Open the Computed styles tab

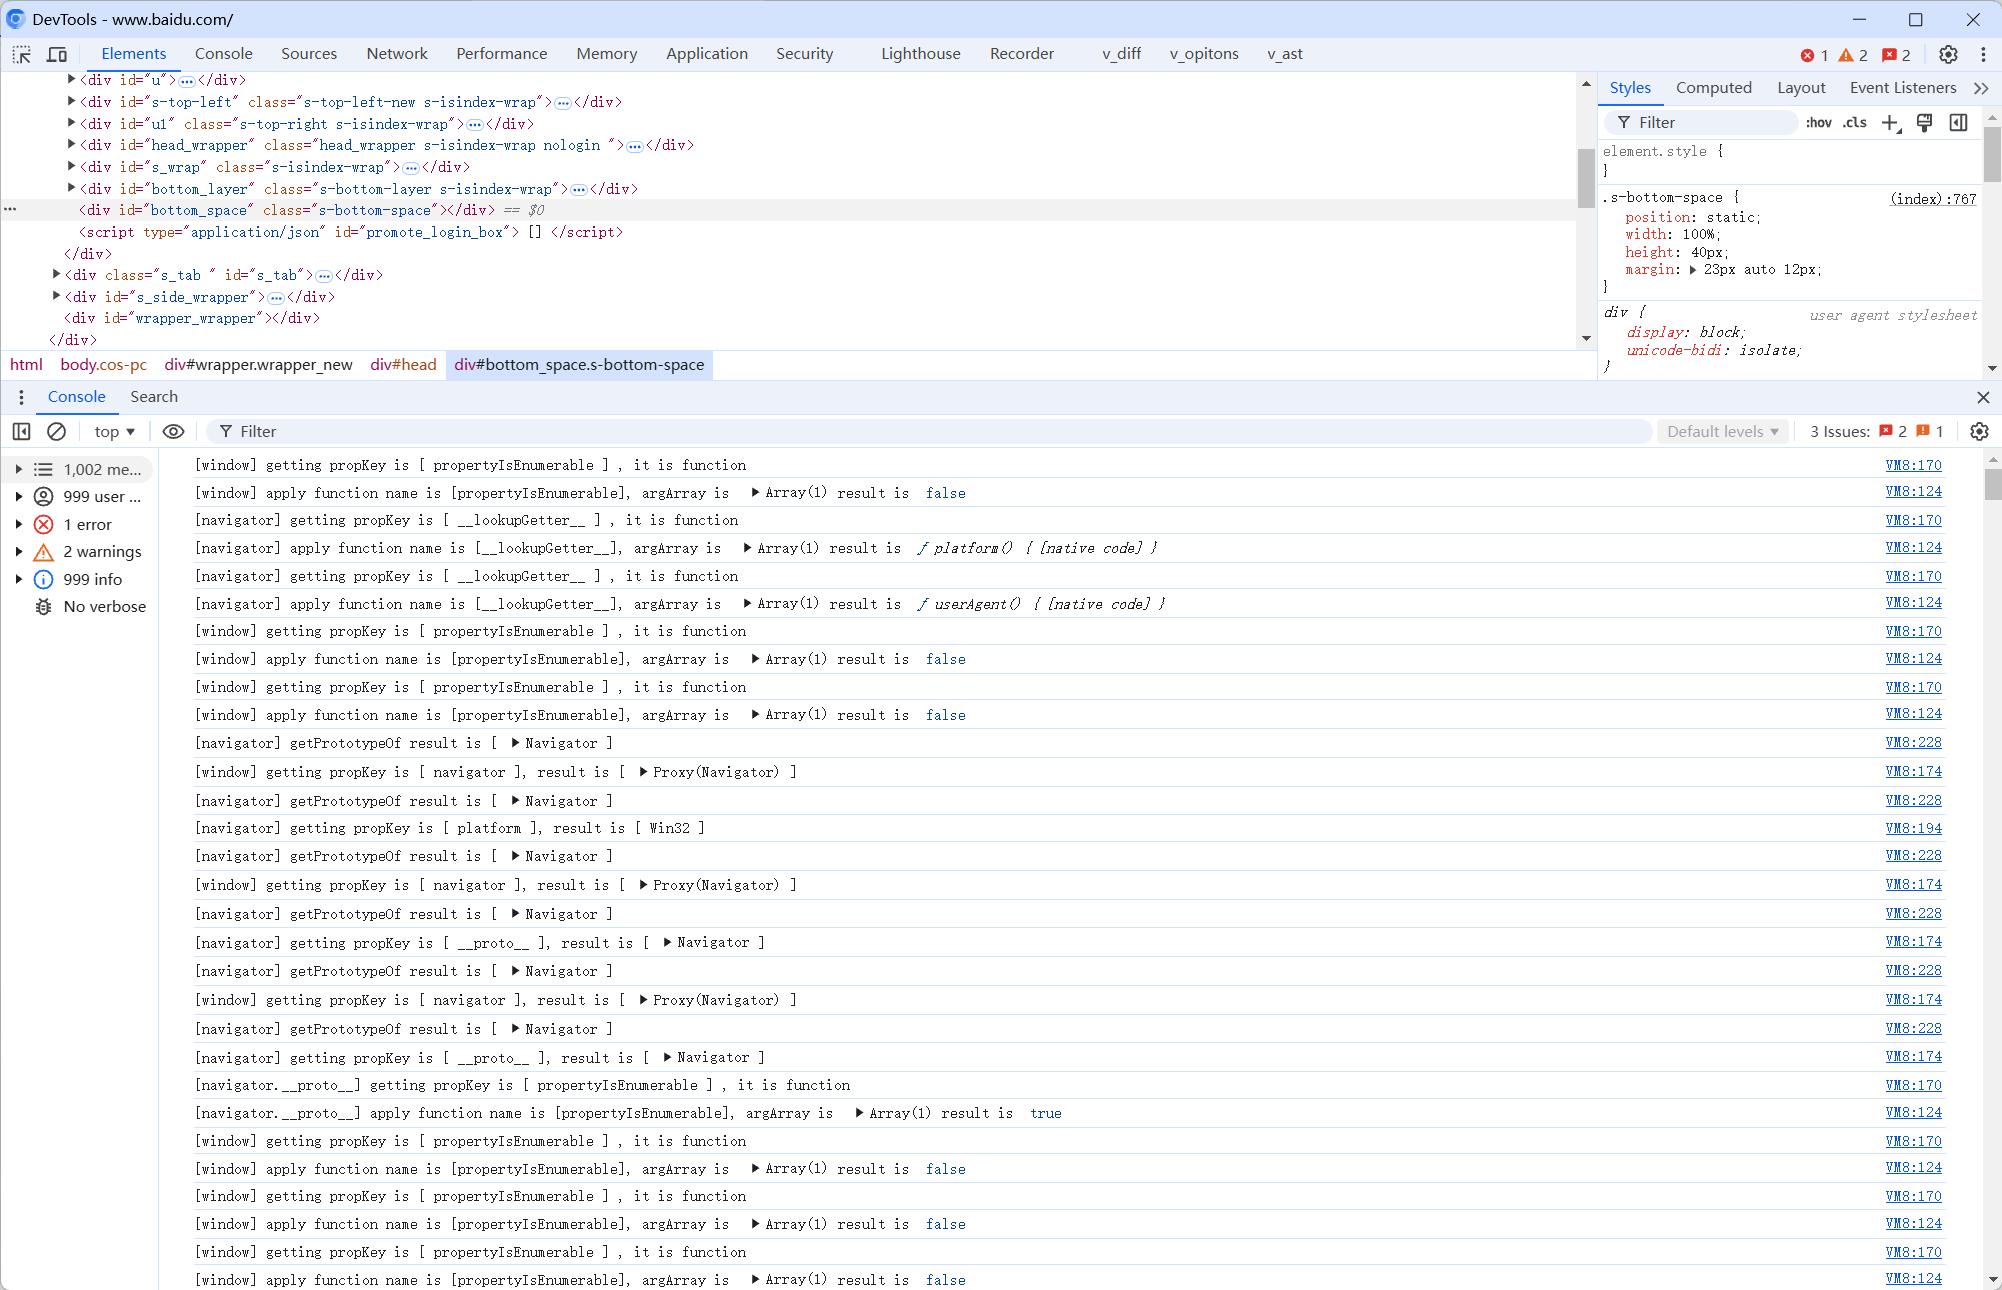coord(1713,88)
